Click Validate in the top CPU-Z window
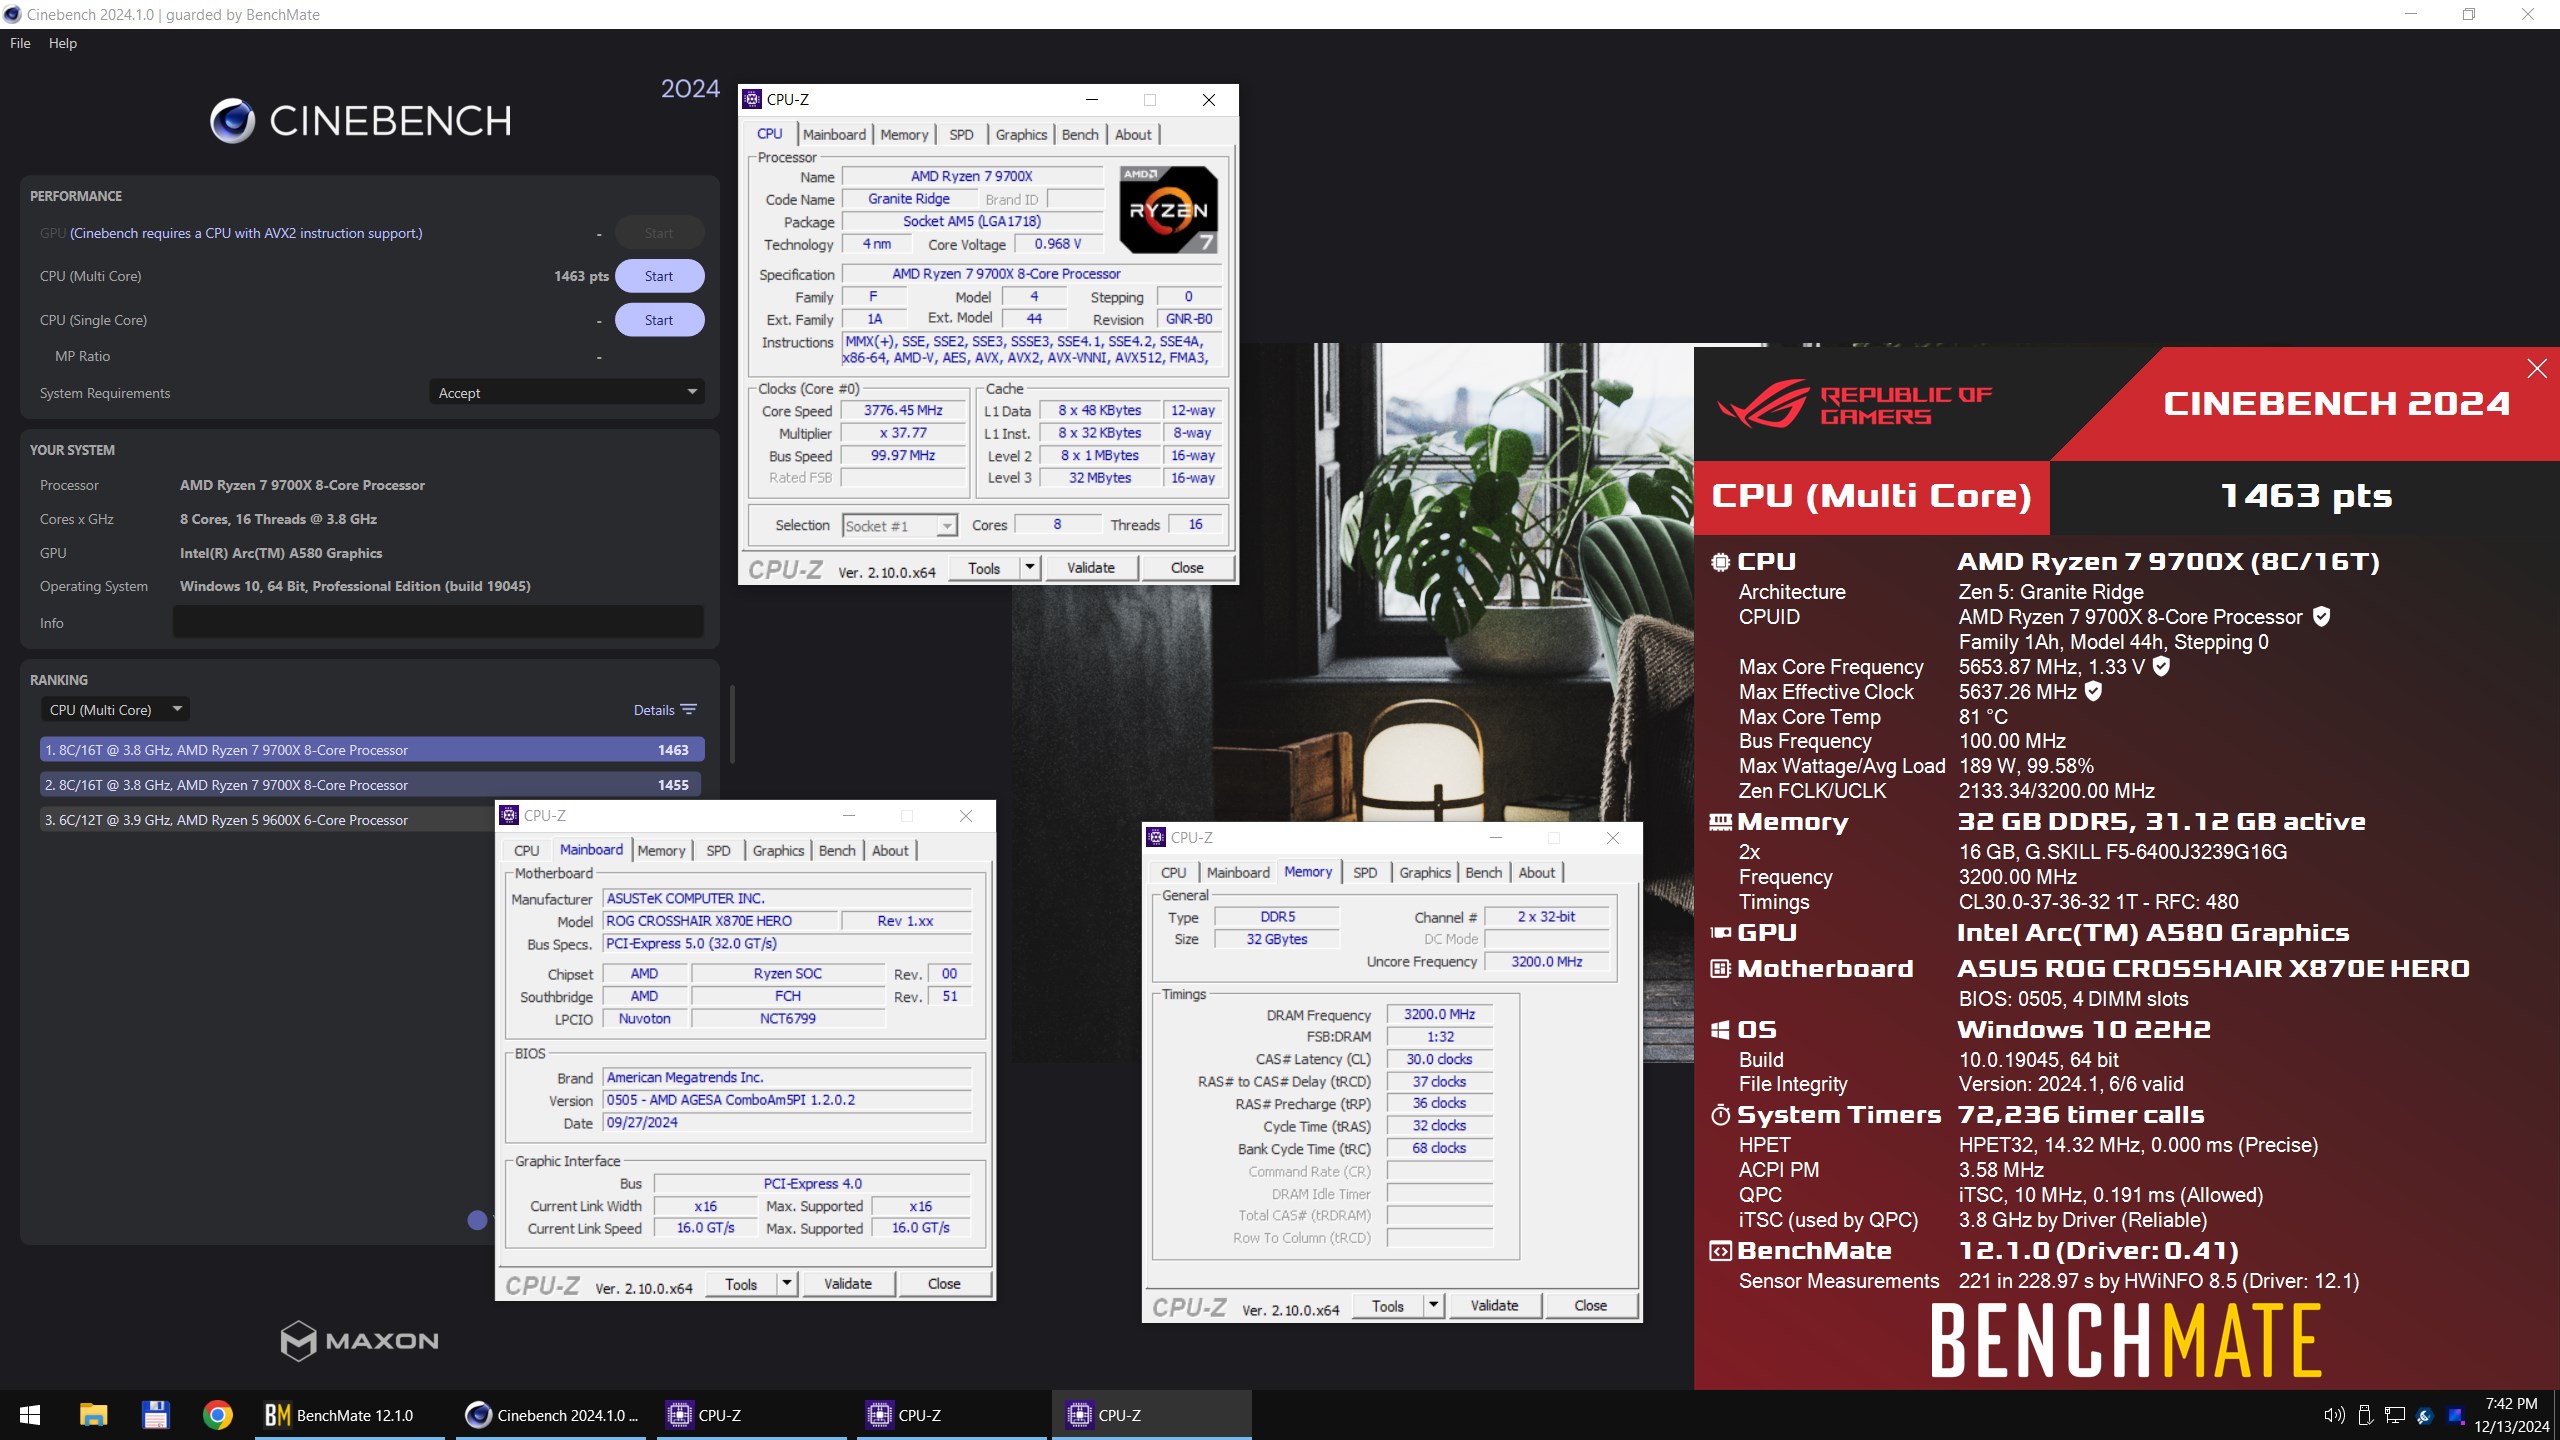Screen dimensions: 2560x1440 pos(1090,568)
